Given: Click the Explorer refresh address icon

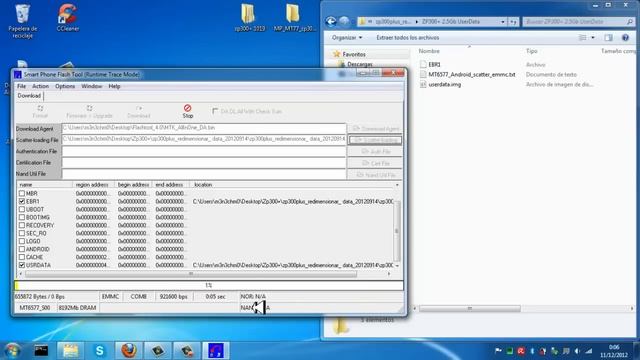Looking at the screenshot, I should [513, 22].
